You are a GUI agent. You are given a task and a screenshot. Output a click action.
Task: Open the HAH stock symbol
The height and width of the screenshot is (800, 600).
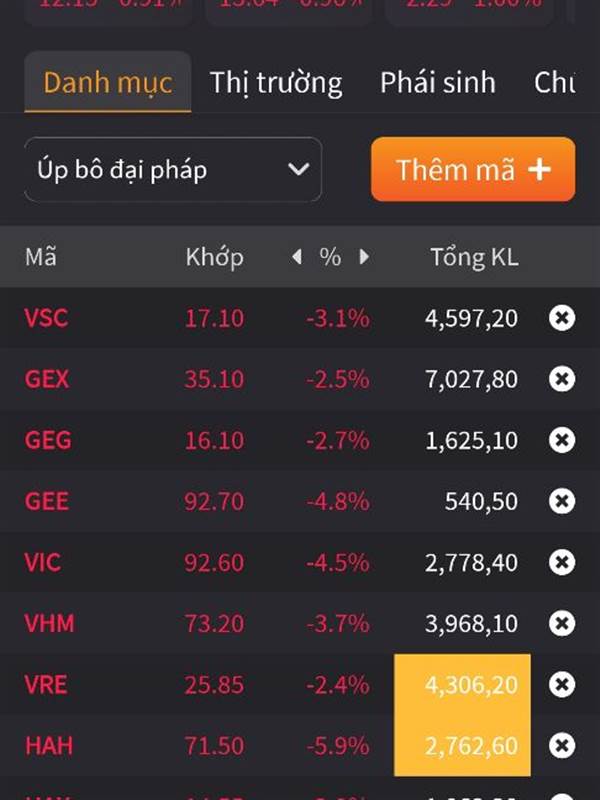(49, 745)
